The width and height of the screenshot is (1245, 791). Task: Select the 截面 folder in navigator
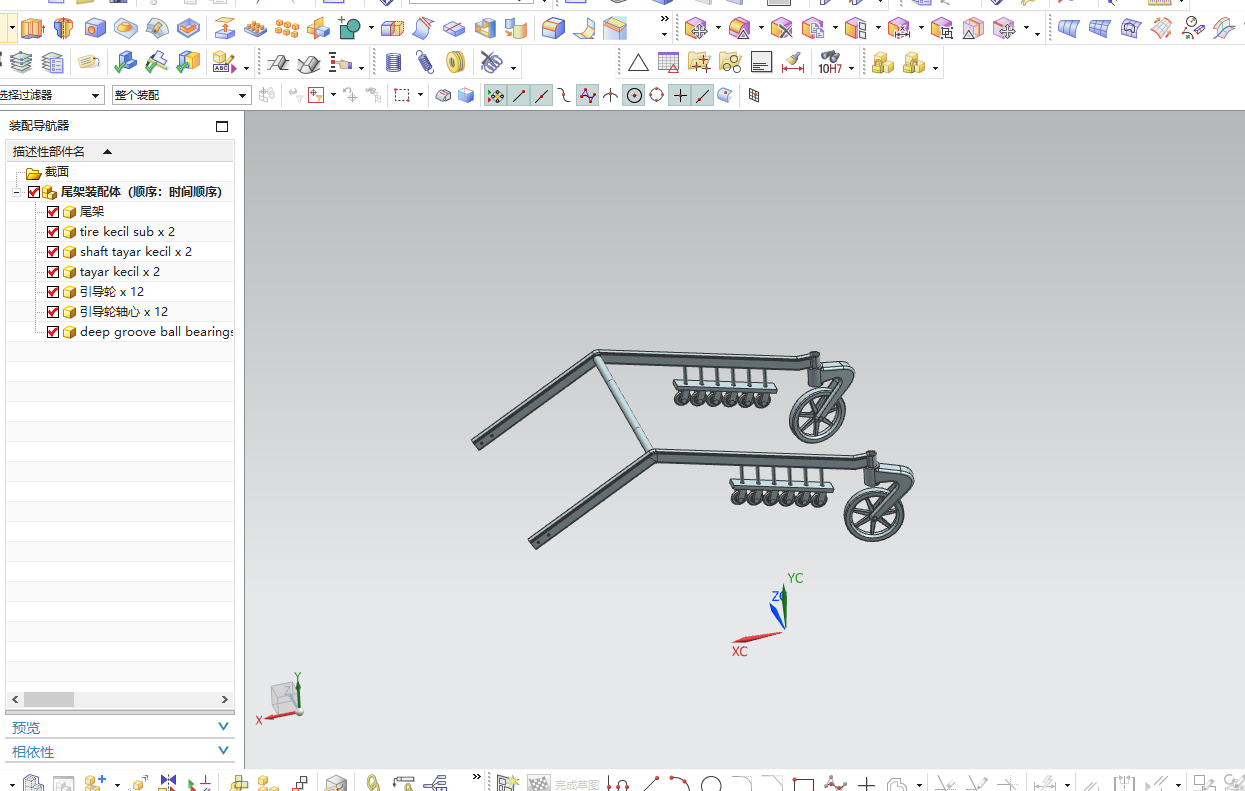[x=57, y=172]
